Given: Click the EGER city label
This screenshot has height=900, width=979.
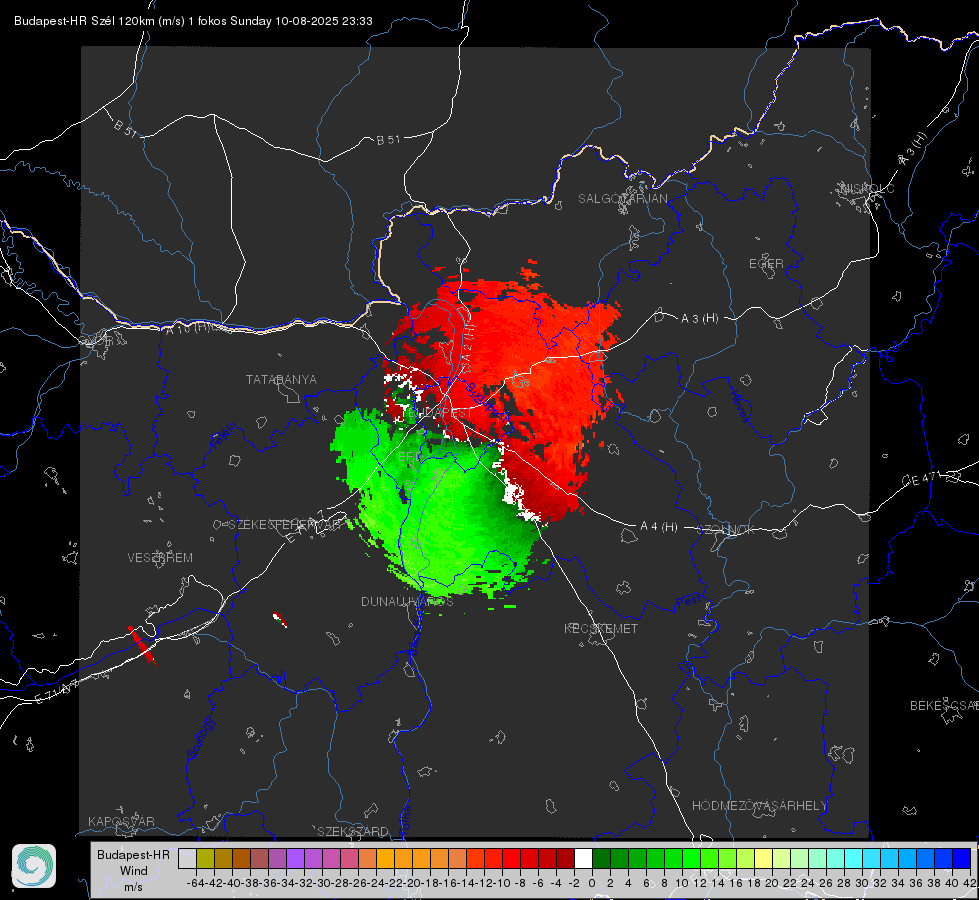Looking at the screenshot, I should point(766,264).
